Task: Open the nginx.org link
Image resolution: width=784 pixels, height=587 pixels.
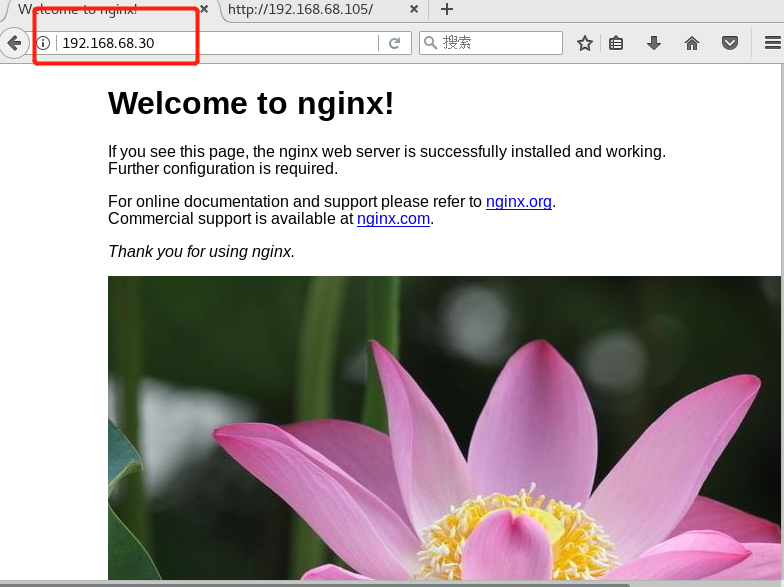Action: click(518, 202)
